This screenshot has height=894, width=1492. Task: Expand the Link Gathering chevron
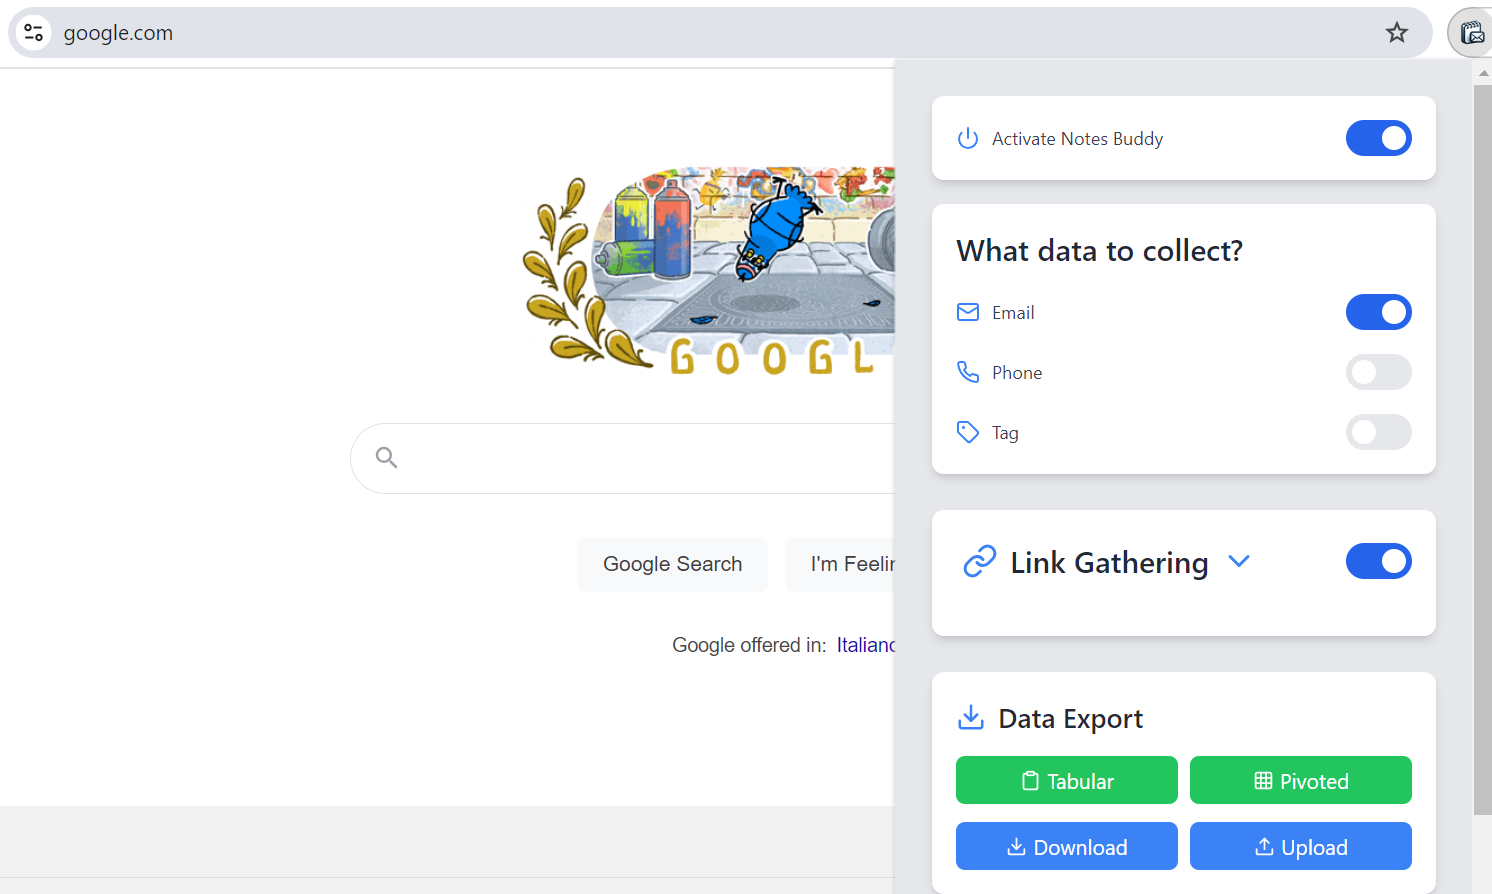(1239, 561)
